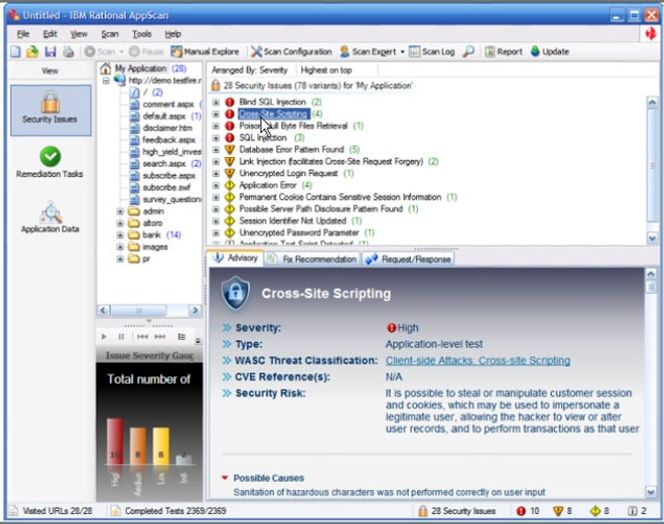664x524 pixels.
Task: Switch to the Request/Response tab
Action: [408, 259]
